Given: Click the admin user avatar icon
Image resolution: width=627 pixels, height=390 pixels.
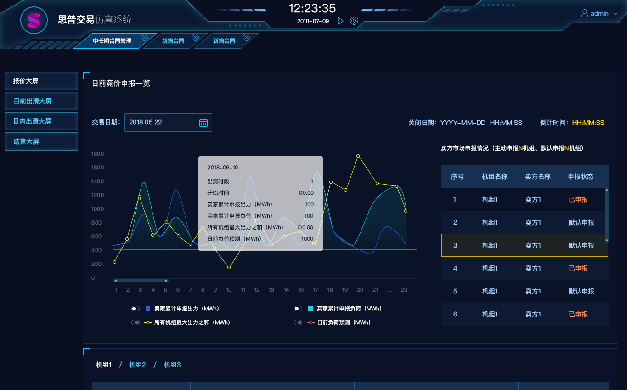Looking at the screenshot, I should coord(584,14).
